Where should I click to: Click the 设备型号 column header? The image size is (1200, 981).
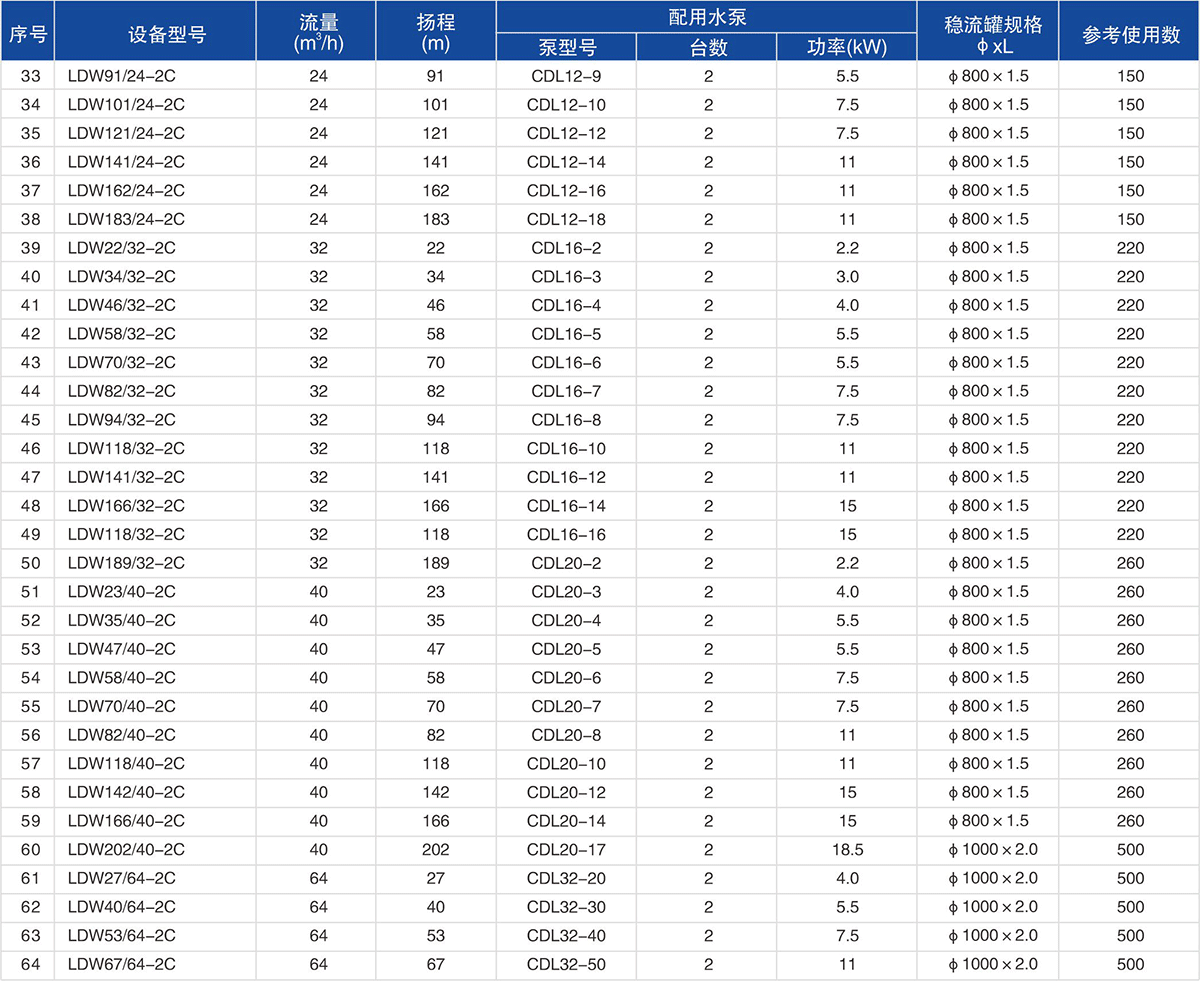(156, 32)
